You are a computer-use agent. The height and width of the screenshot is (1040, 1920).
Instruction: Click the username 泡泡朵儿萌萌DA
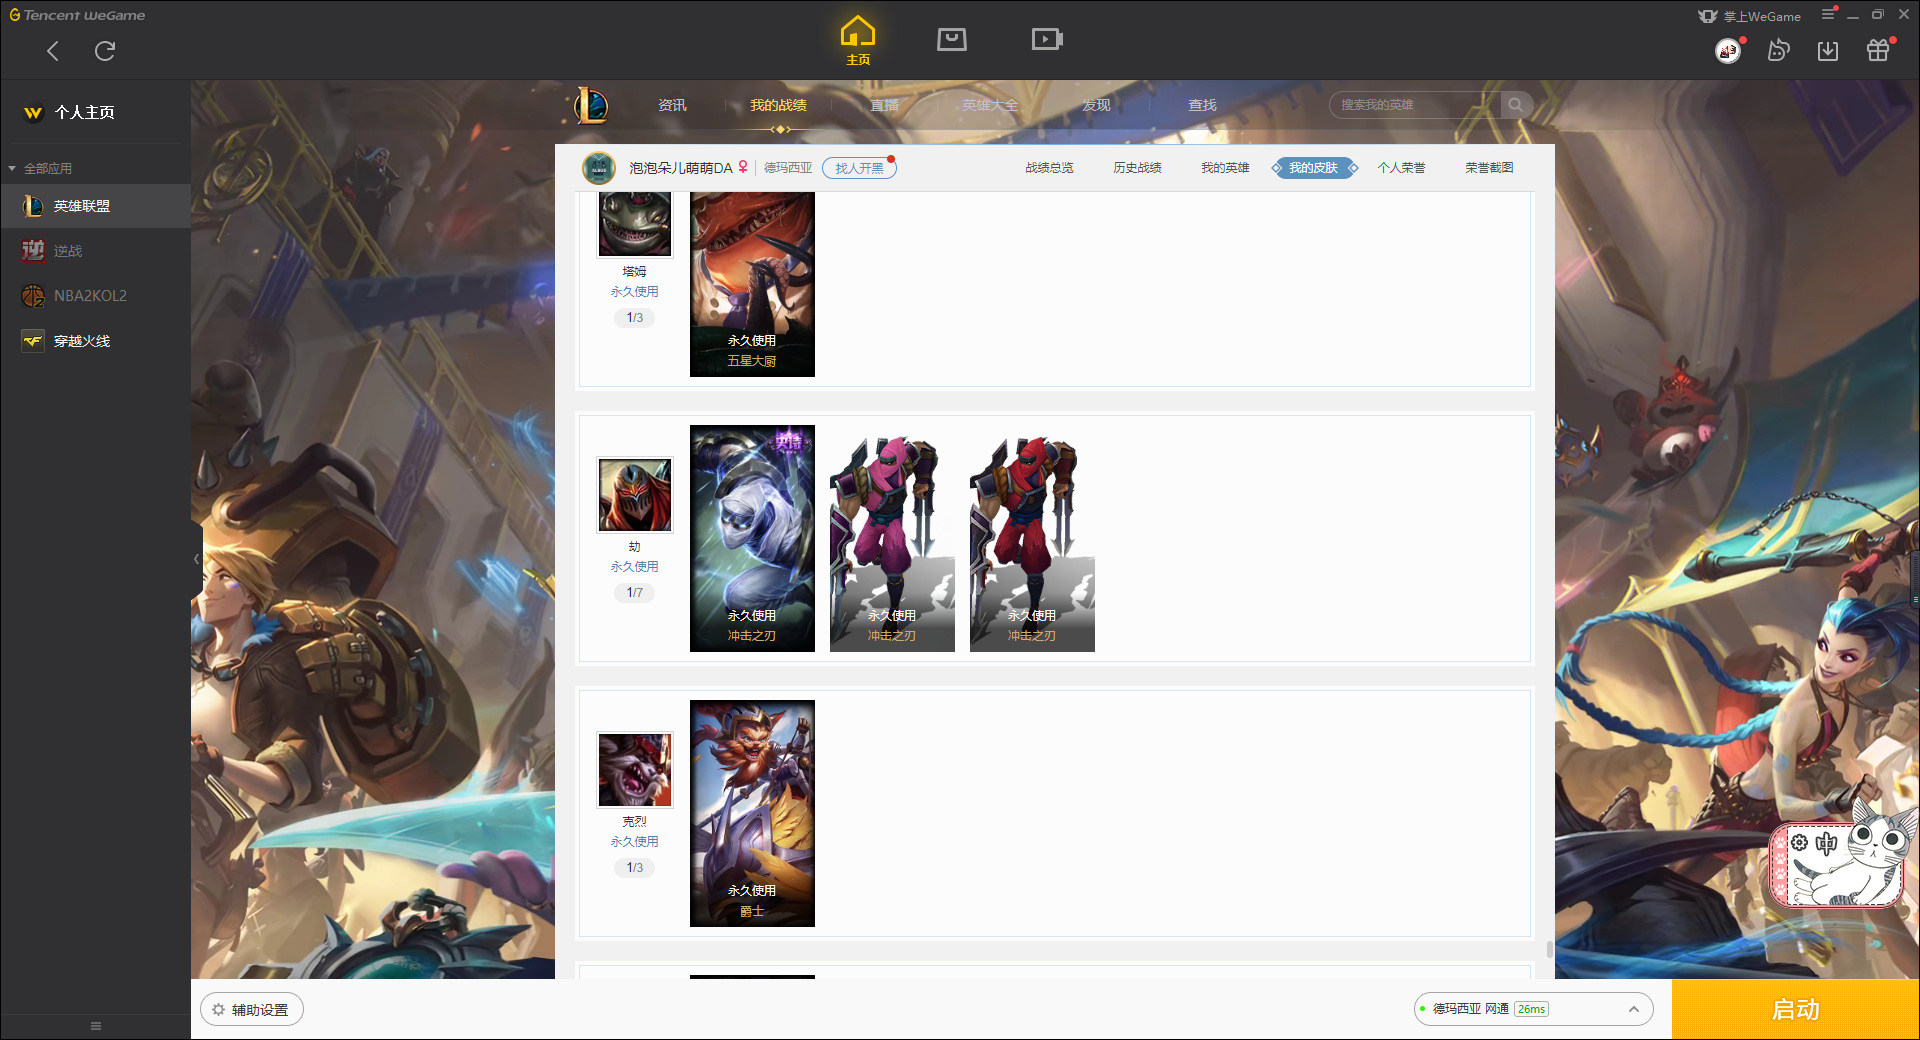[x=681, y=168]
